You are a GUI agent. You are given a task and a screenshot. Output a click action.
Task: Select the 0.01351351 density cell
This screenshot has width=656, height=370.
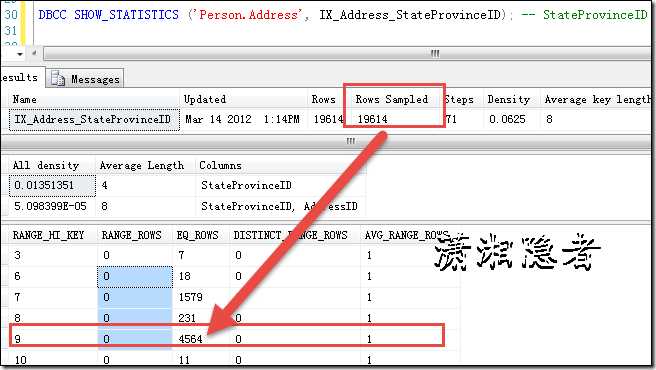point(52,185)
